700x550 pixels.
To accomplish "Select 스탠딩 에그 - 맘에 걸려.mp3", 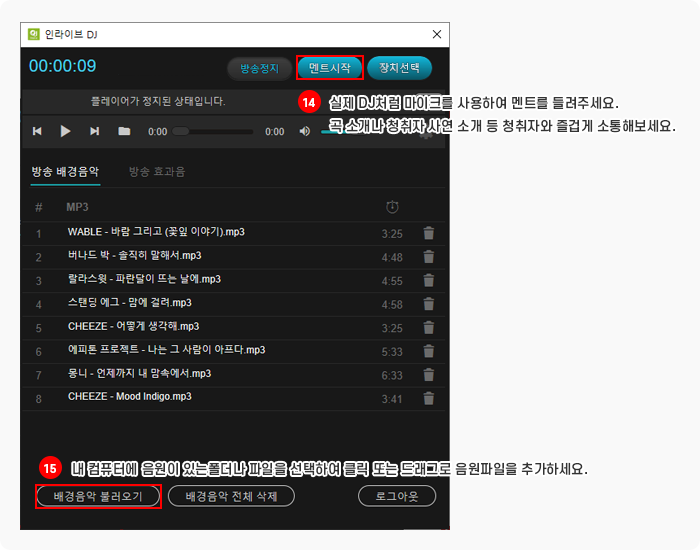I will (x=129, y=303).
